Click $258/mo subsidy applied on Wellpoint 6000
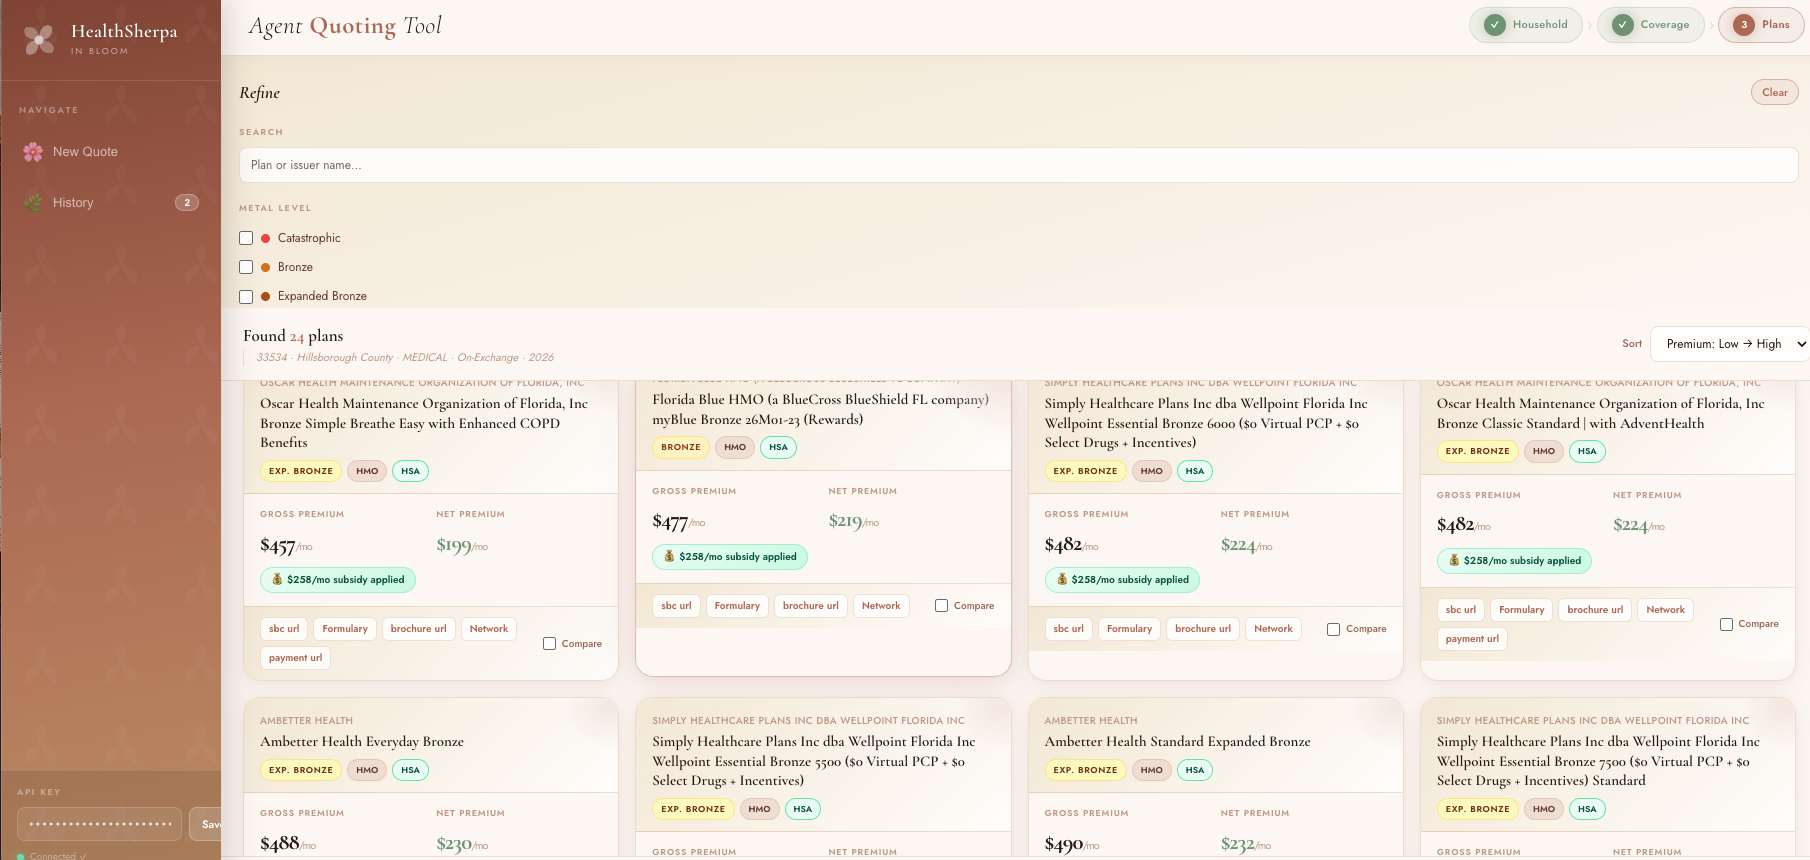Image resolution: width=1810 pixels, height=860 pixels. click(x=1122, y=580)
